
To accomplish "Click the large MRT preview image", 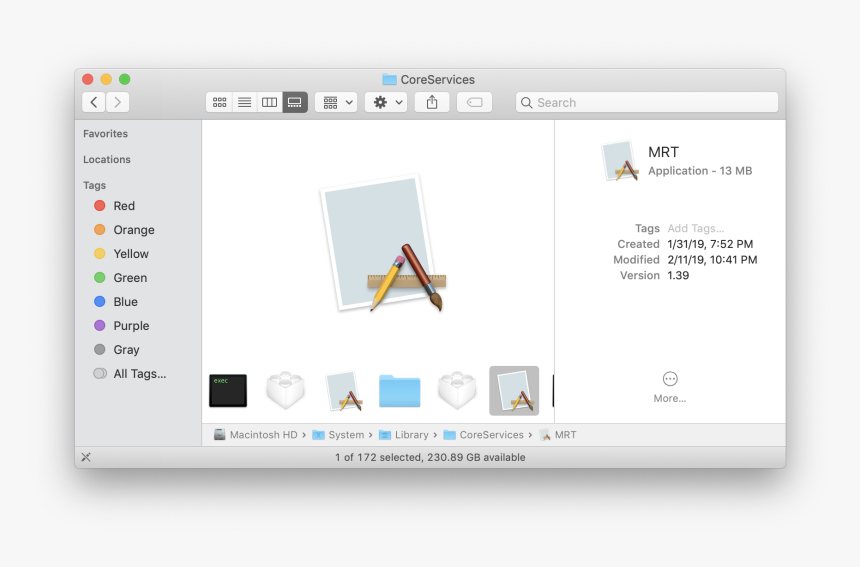I will coord(383,243).
